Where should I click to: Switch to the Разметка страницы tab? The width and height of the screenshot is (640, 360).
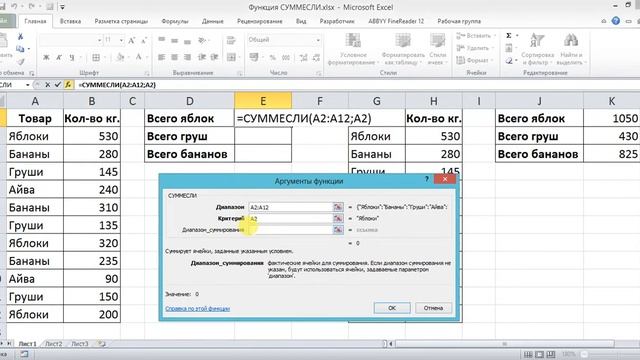(x=121, y=21)
